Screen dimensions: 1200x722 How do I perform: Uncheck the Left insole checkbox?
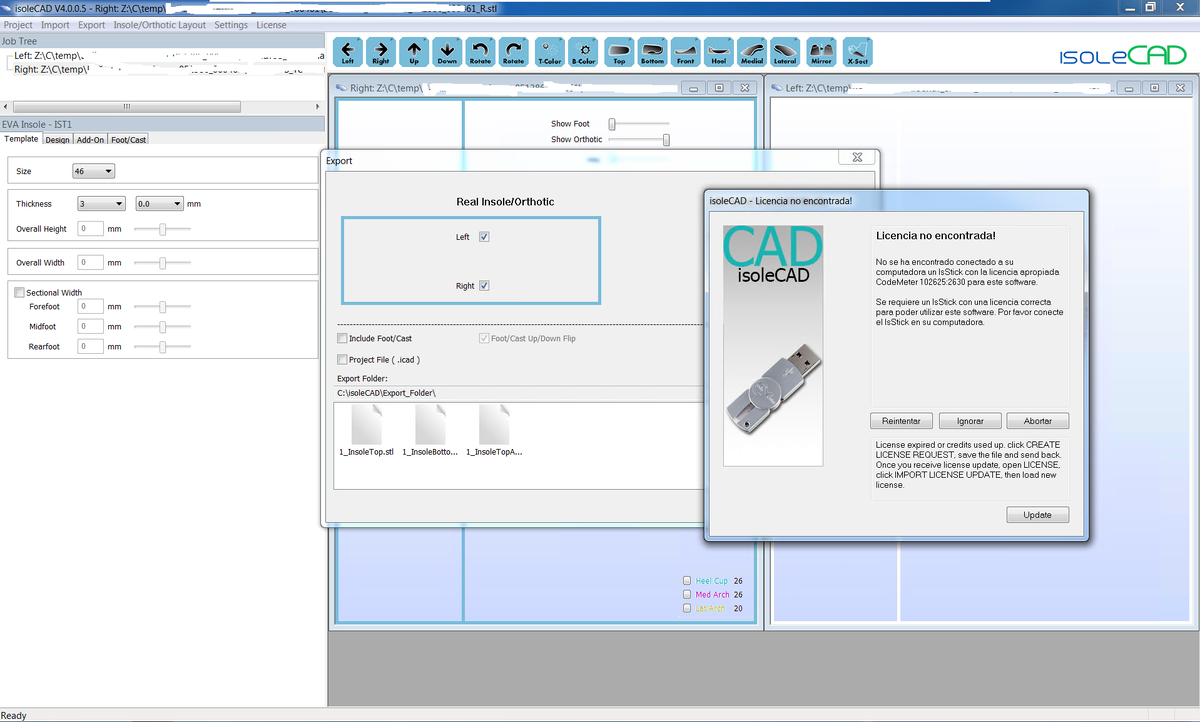(484, 237)
